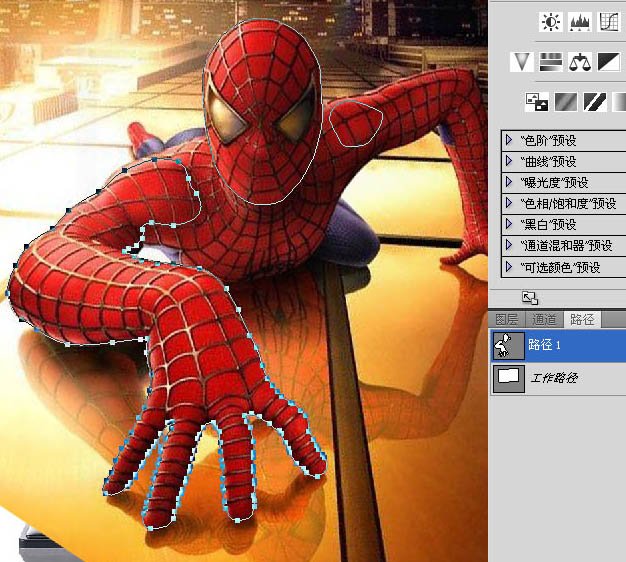Expand the "曲线"预设 preset group
Viewport: 626px width, 562px height.
(509, 161)
